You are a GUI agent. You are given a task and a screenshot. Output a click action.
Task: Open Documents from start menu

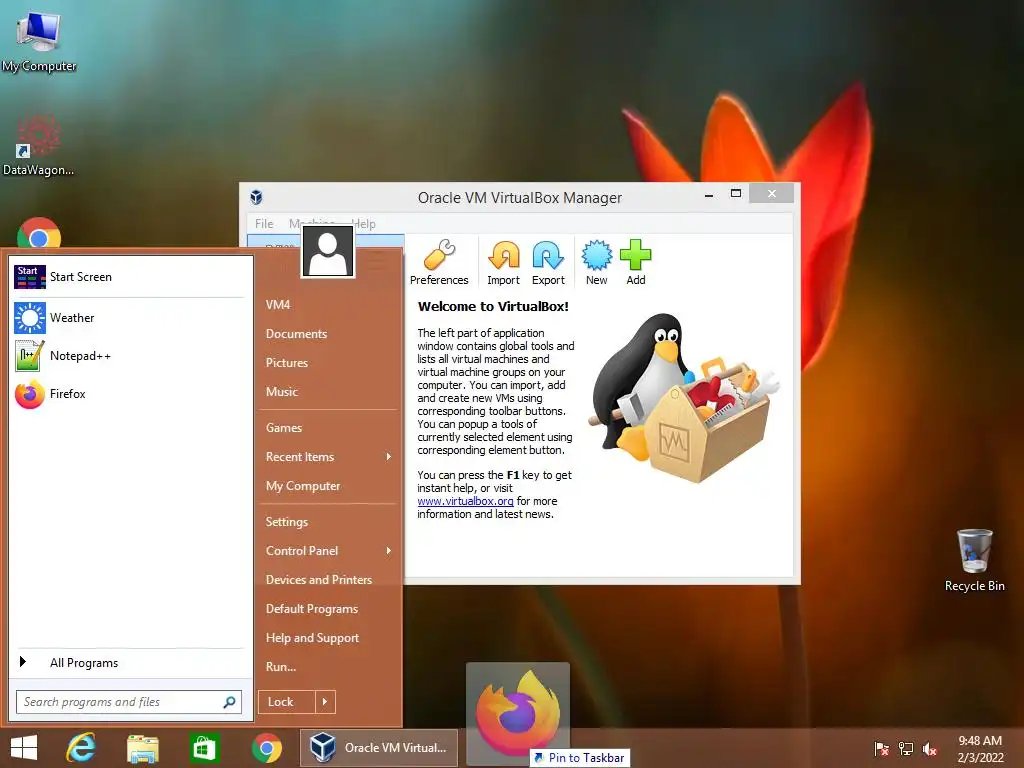296,334
